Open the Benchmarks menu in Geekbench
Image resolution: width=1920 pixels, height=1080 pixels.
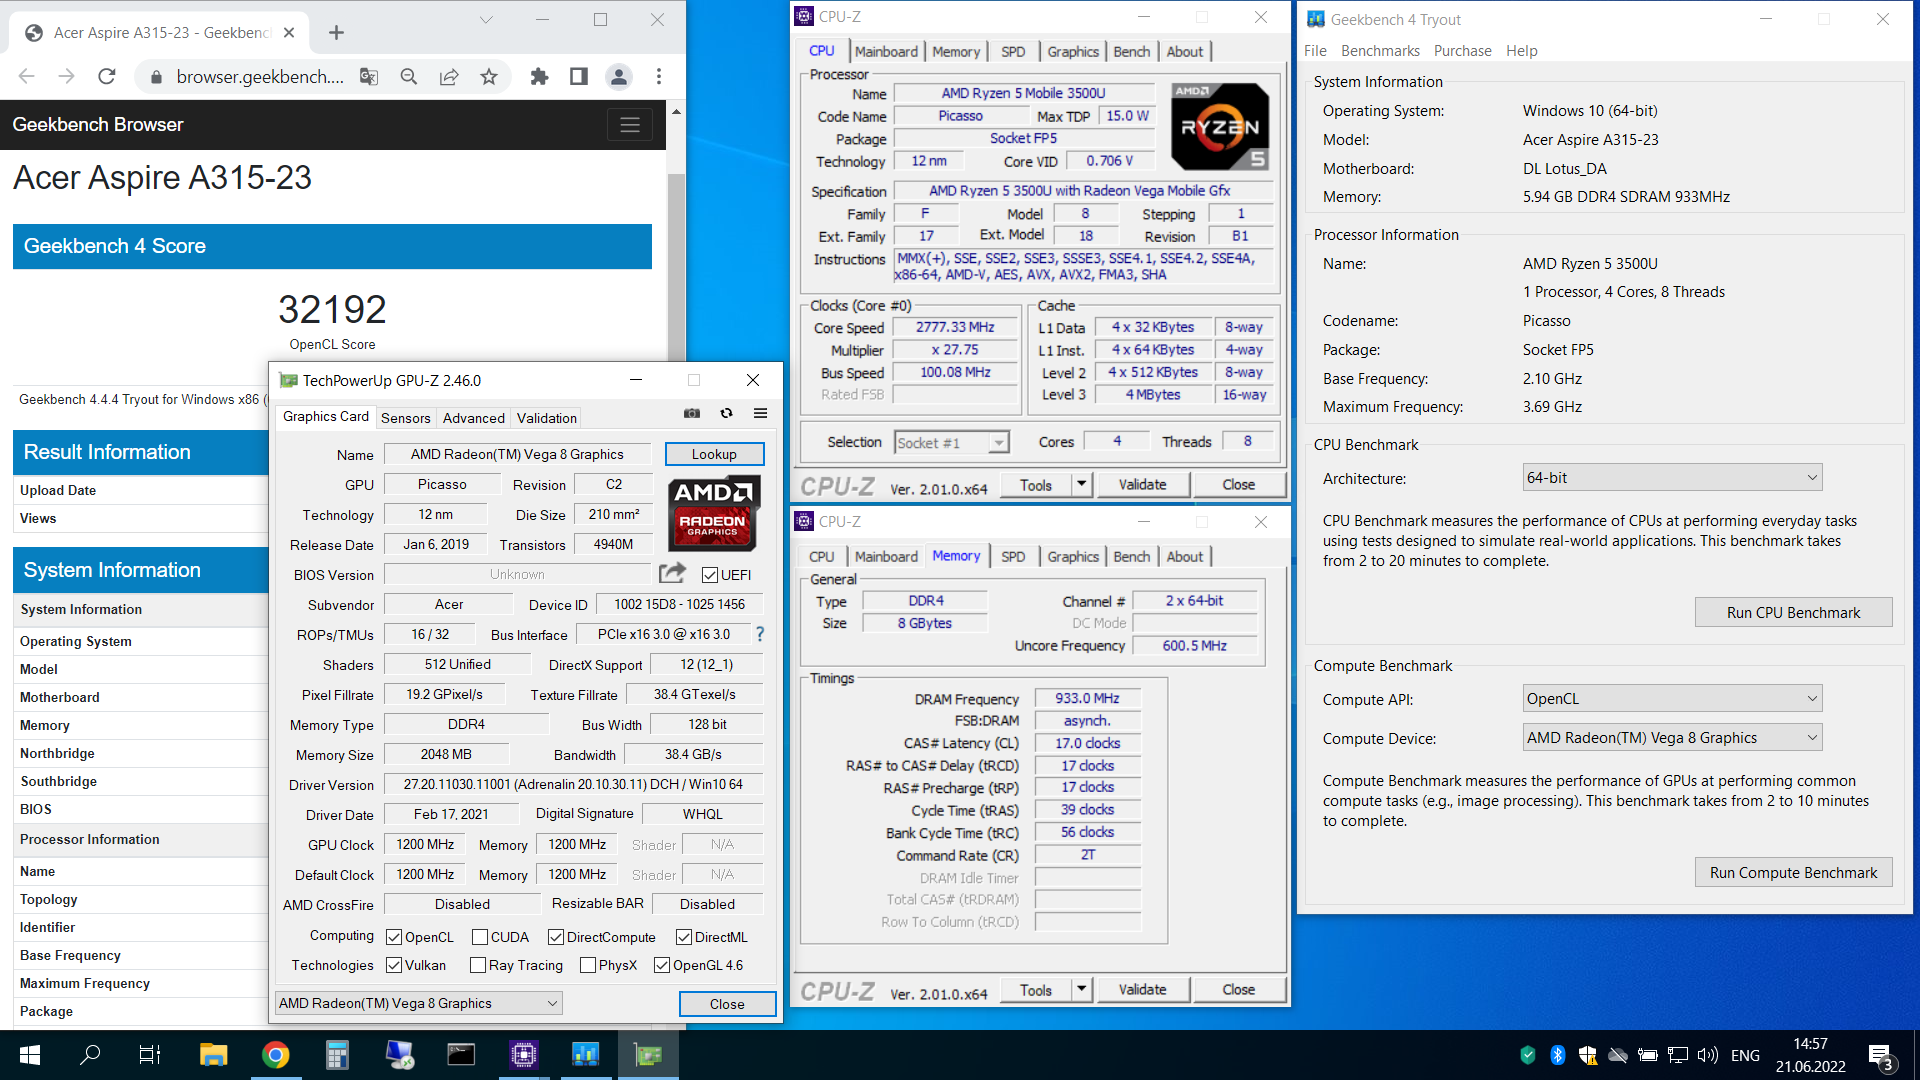[x=1380, y=51]
